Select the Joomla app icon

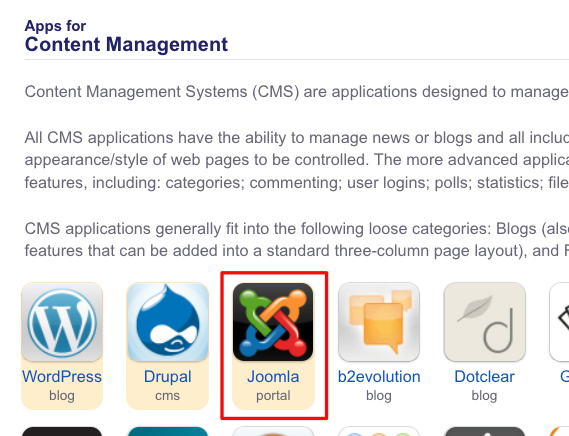coord(273,322)
